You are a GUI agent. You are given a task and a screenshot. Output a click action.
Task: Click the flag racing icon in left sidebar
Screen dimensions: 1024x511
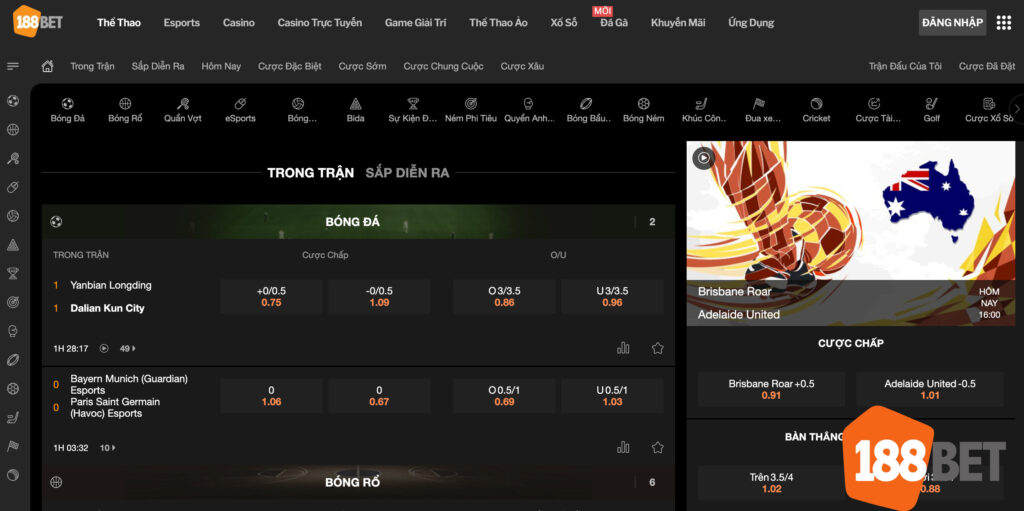[13, 446]
